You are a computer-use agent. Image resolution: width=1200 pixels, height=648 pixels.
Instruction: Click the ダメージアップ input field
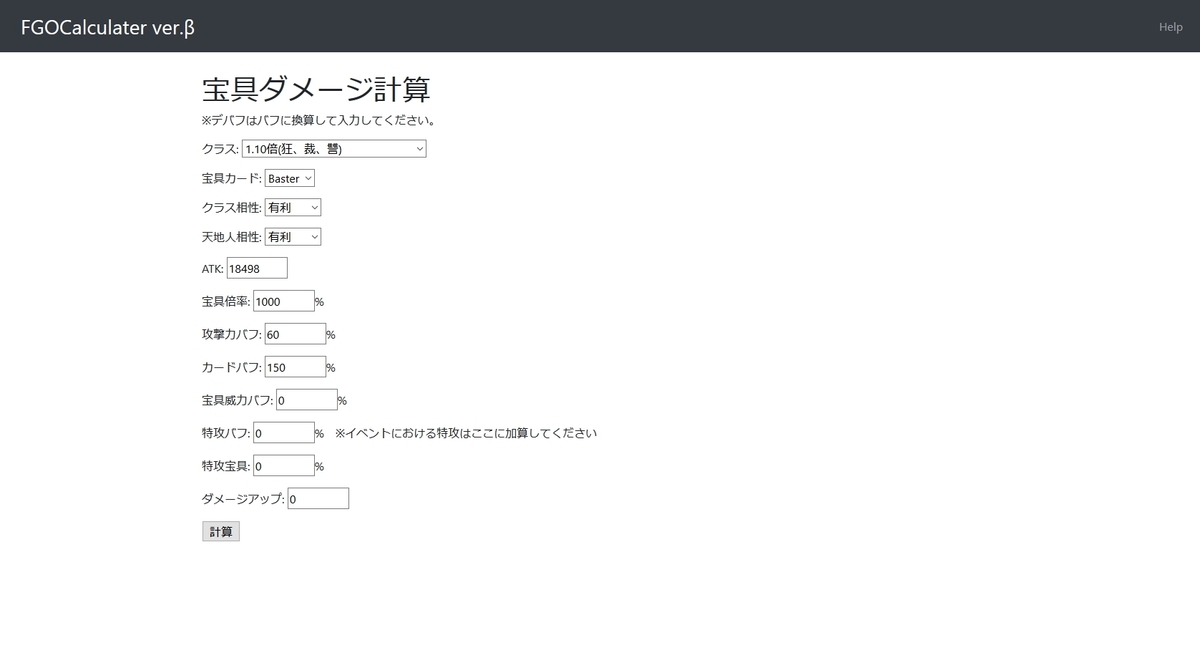tap(318, 498)
